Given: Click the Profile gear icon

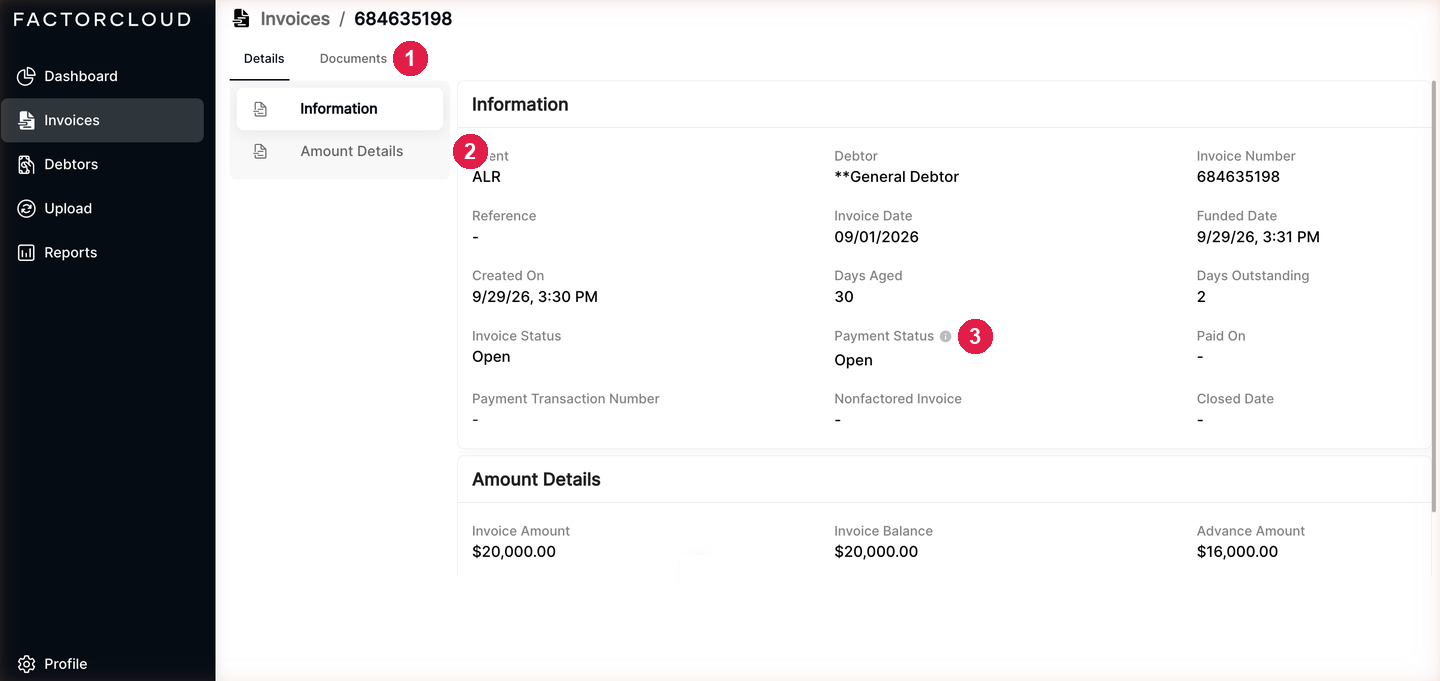Looking at the screenshot, I should click(27, 664).
